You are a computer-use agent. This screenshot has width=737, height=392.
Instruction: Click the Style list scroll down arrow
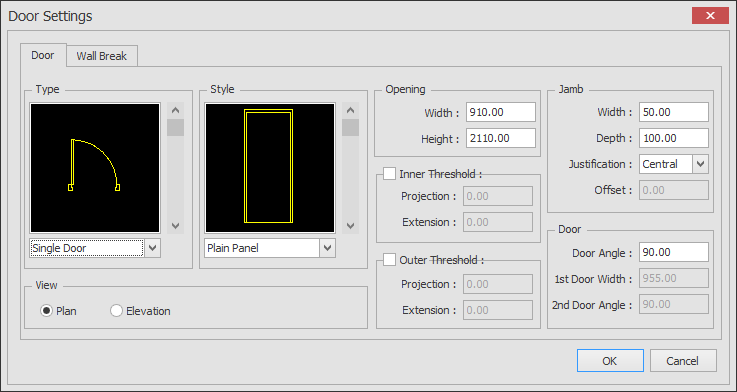(350, 226)
